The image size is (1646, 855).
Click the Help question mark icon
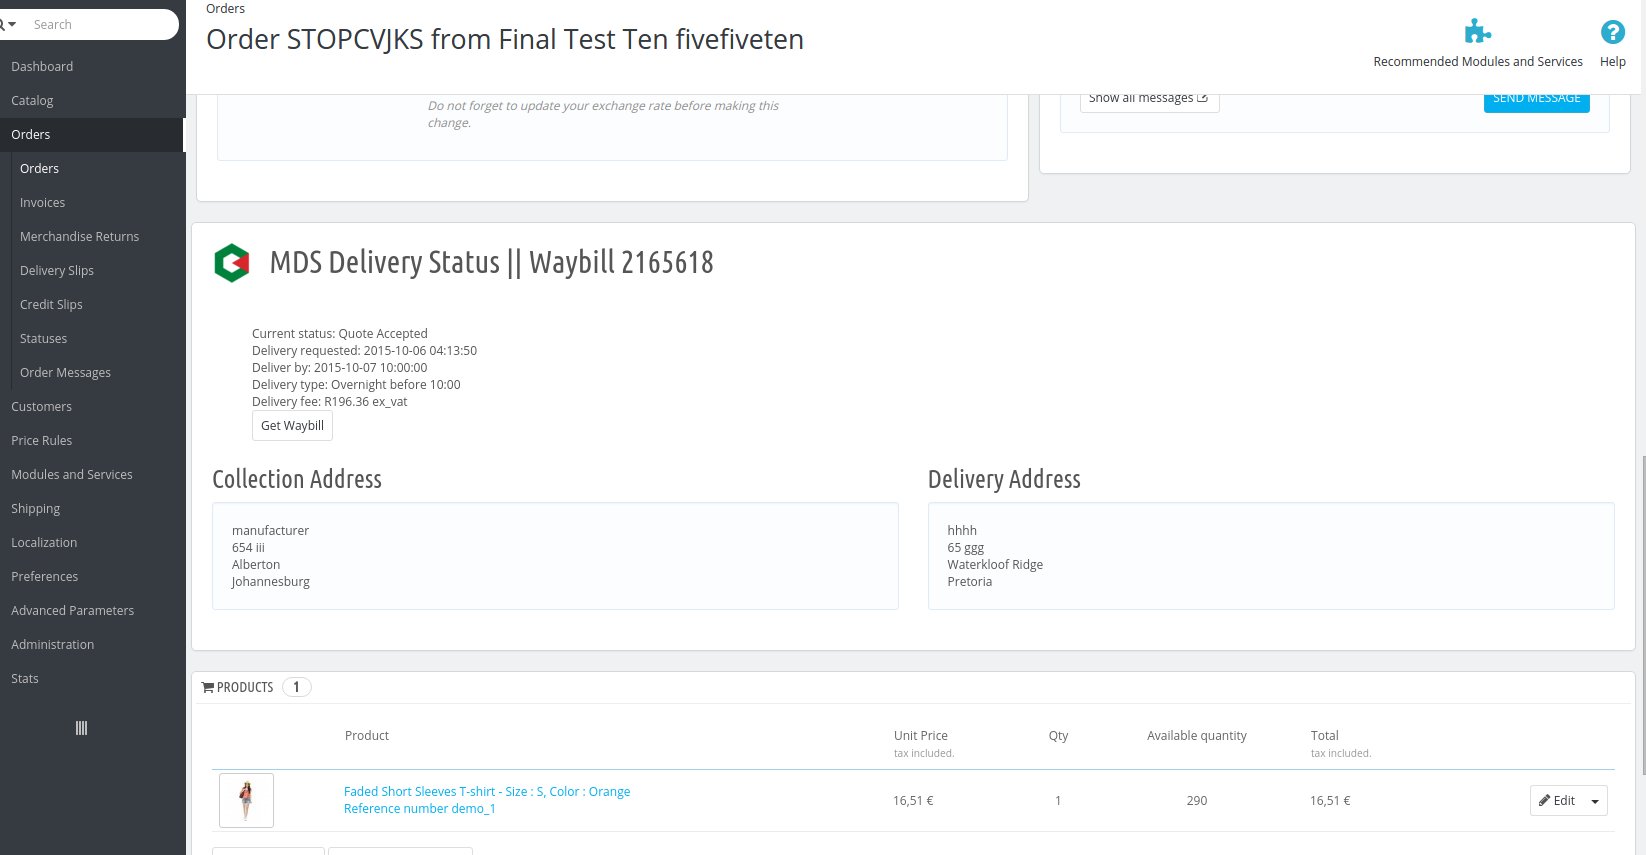1612,32
